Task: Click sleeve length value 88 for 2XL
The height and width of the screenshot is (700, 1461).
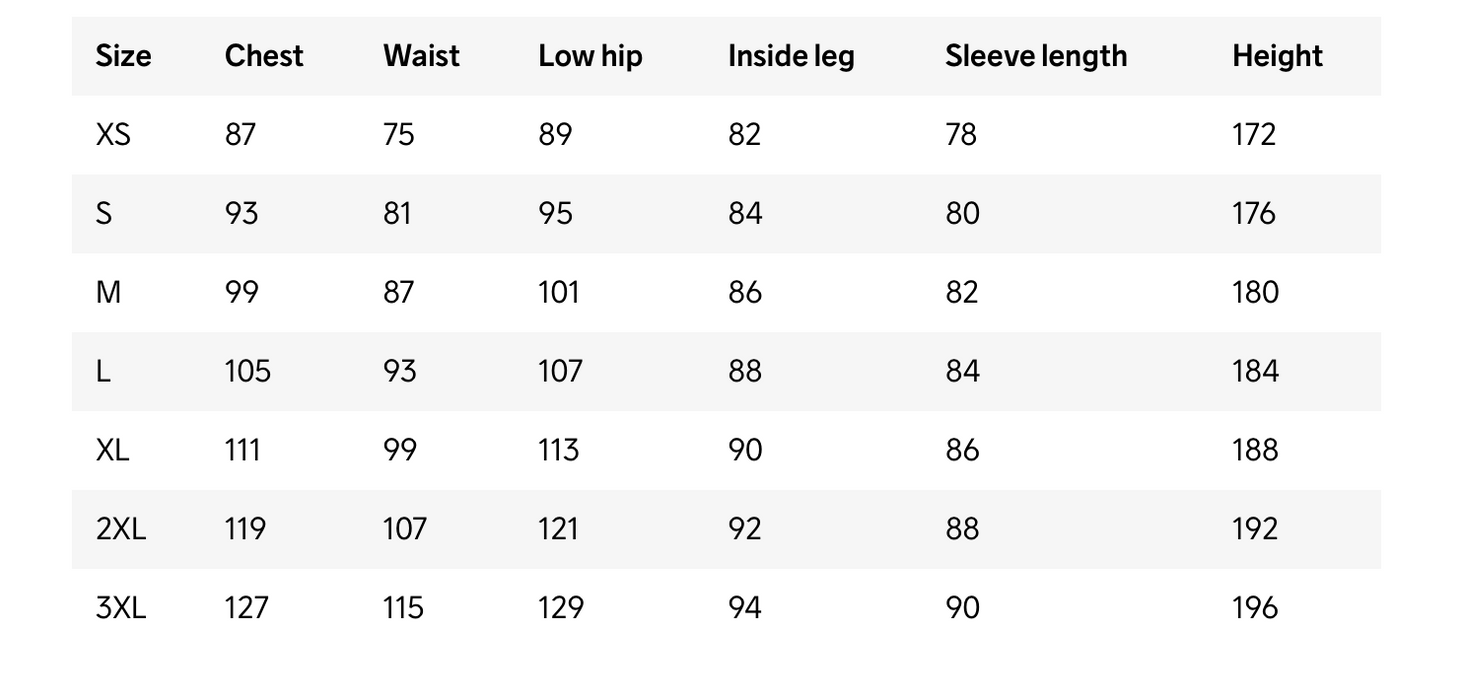Action: 962,528
